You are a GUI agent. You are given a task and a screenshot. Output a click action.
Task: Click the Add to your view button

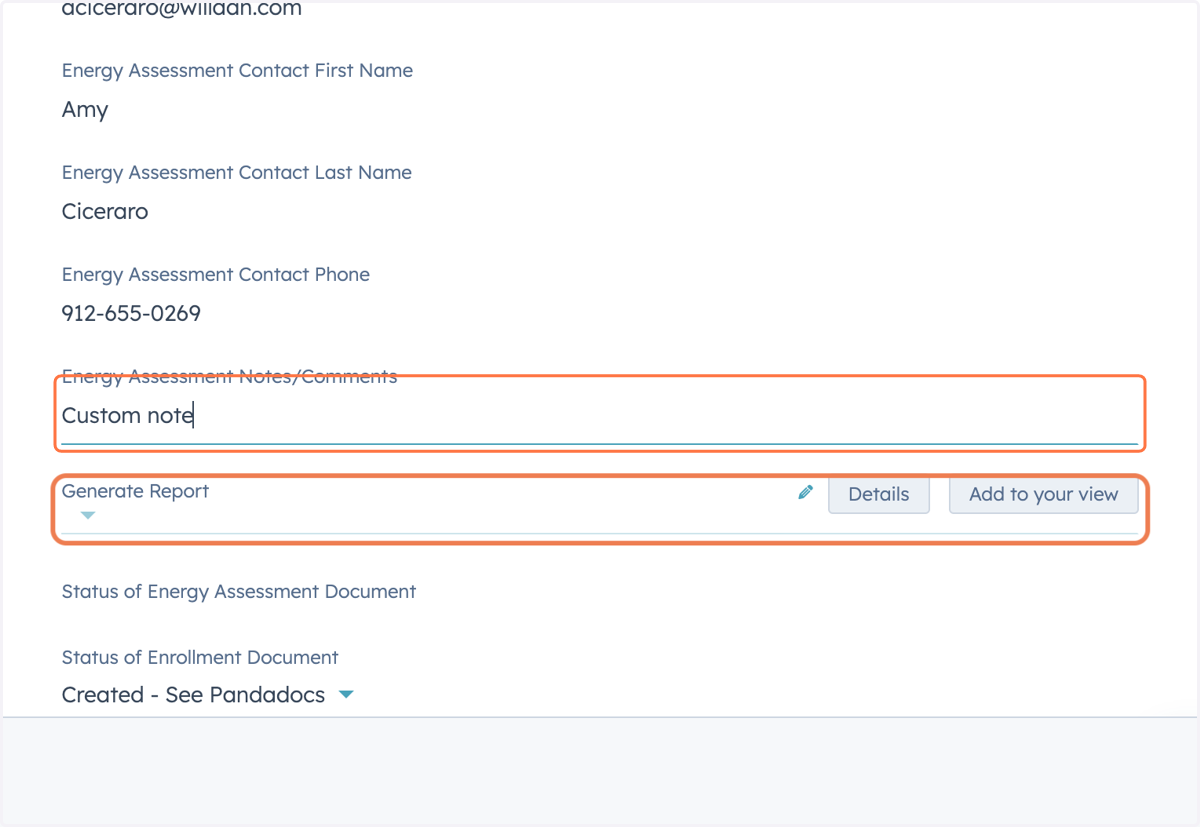point(1043,494)
